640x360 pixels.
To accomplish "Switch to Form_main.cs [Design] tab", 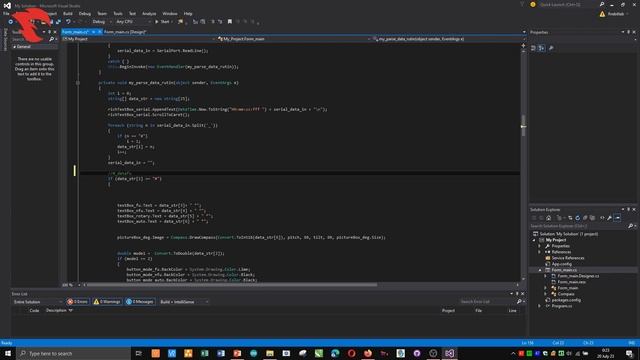I will click(124, 32).
